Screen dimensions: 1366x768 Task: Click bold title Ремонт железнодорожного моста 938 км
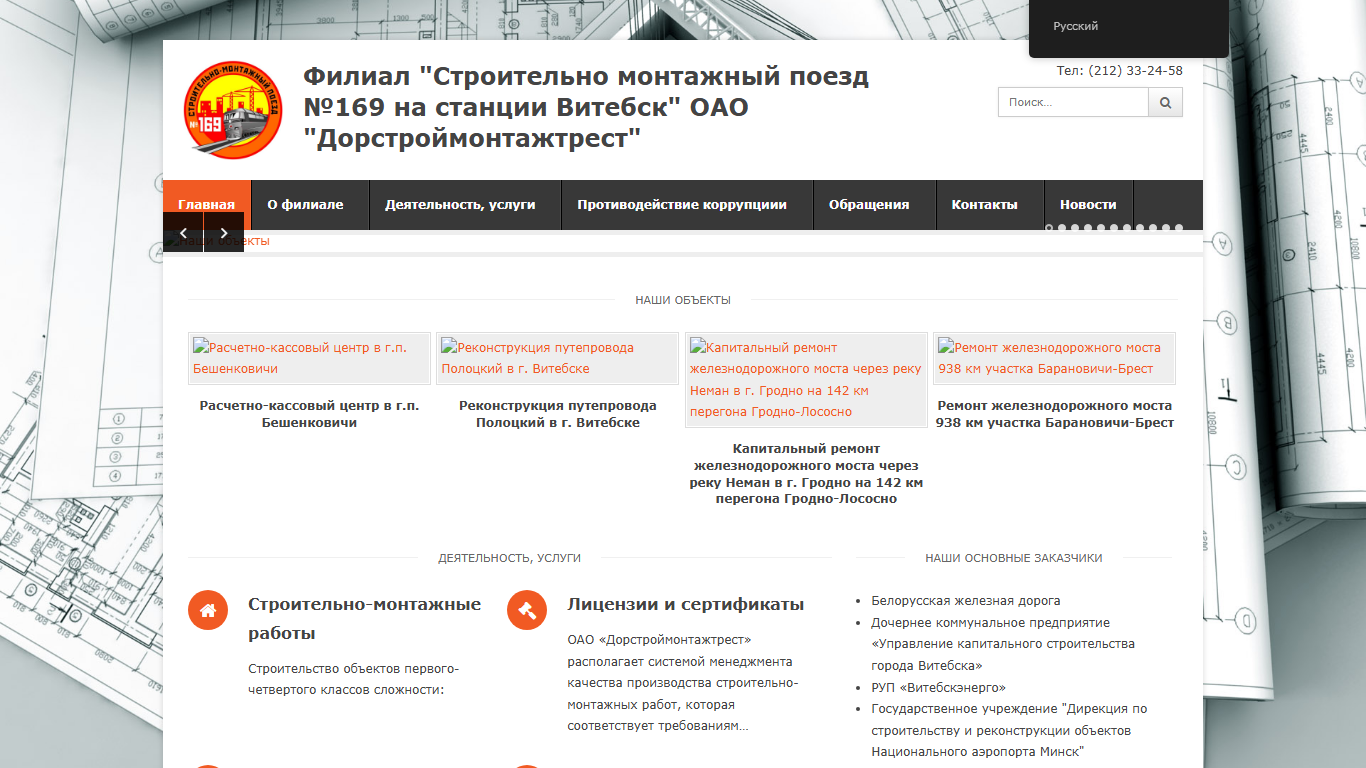(x=1054, y=414)
